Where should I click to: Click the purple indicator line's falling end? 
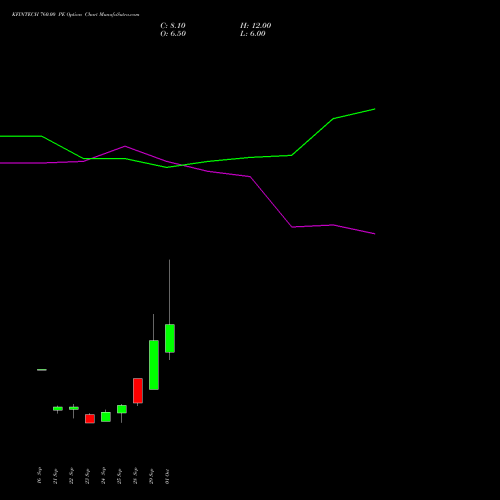pyautogui.click(x=374, y=234)
